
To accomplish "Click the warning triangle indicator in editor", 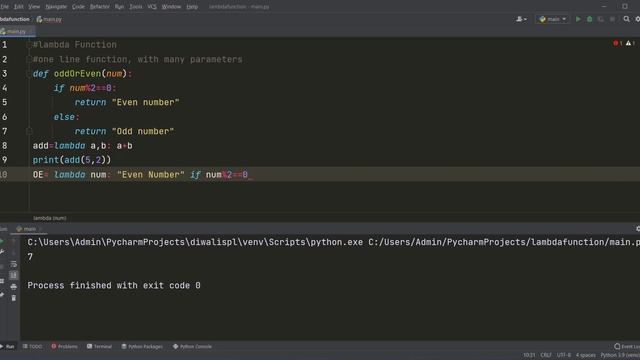I will tap(630, 43).
